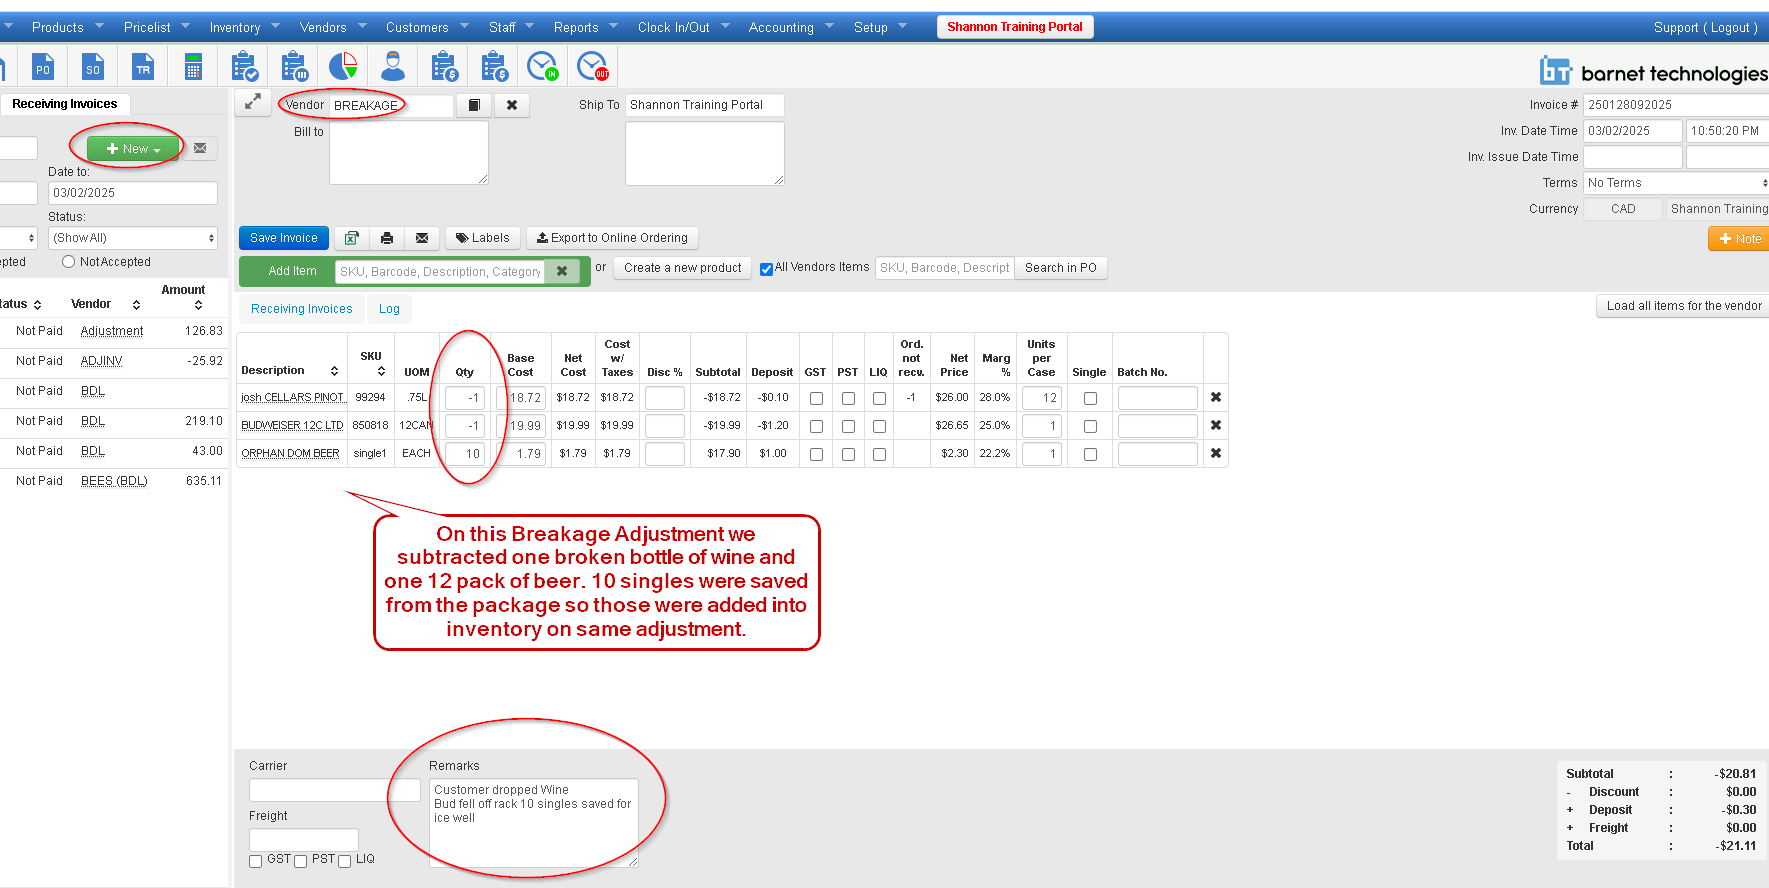Check LIQ for ORPHAN DOM BEER row
The width and height of the screenshot is (1769, 888).
[x=880, y=454]
